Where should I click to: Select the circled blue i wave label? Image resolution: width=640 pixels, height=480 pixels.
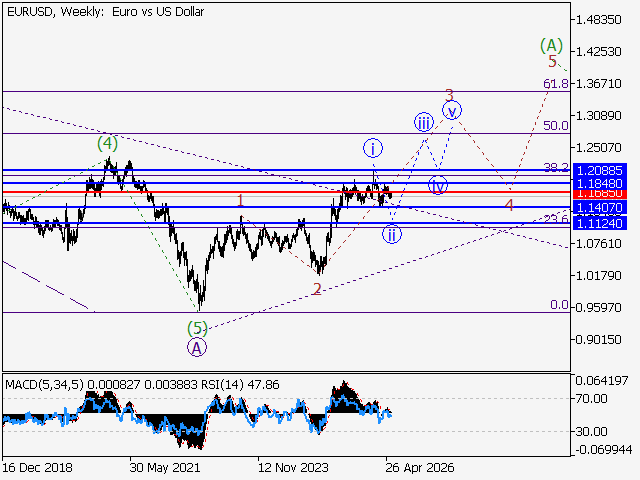tap(373, 148)
